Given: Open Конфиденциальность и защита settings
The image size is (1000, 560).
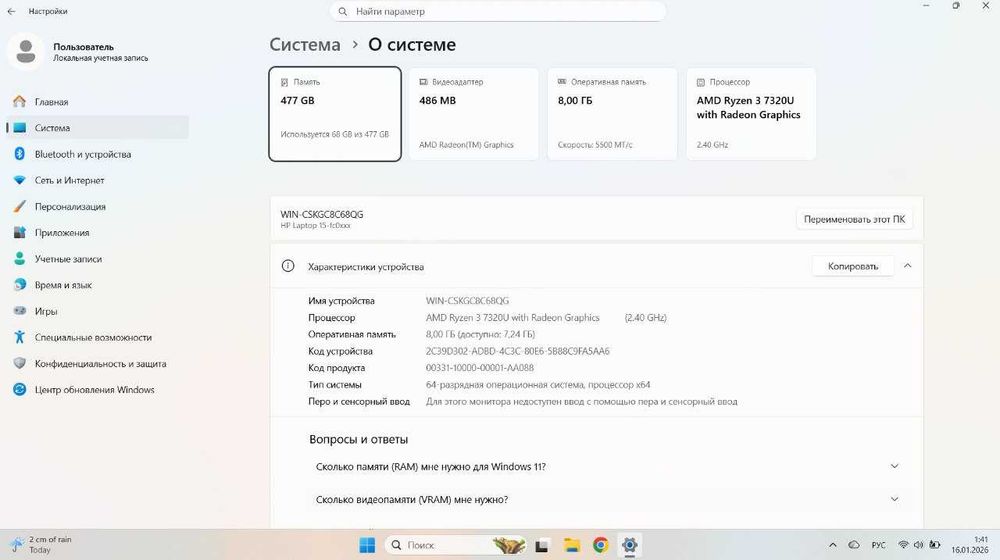Looking at the screenshot, I should pos(98,364).
